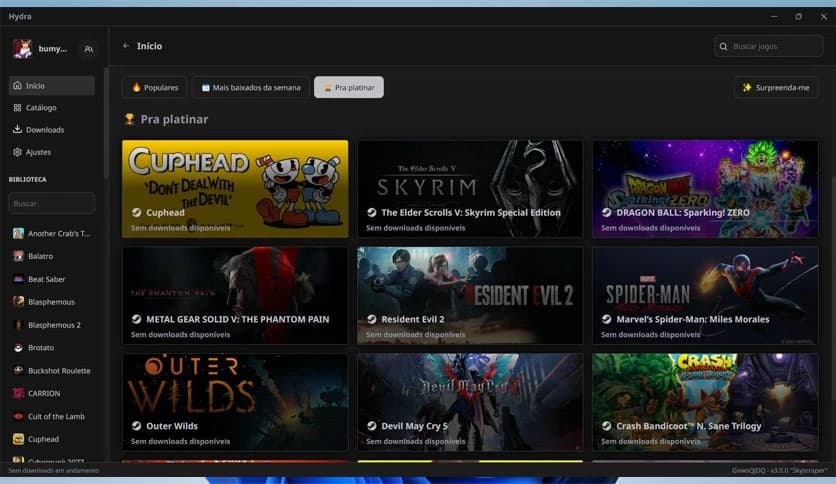Select Mais baixados da semana tab
This screenshot has height=484, width=836.
[x=251, y=87]
